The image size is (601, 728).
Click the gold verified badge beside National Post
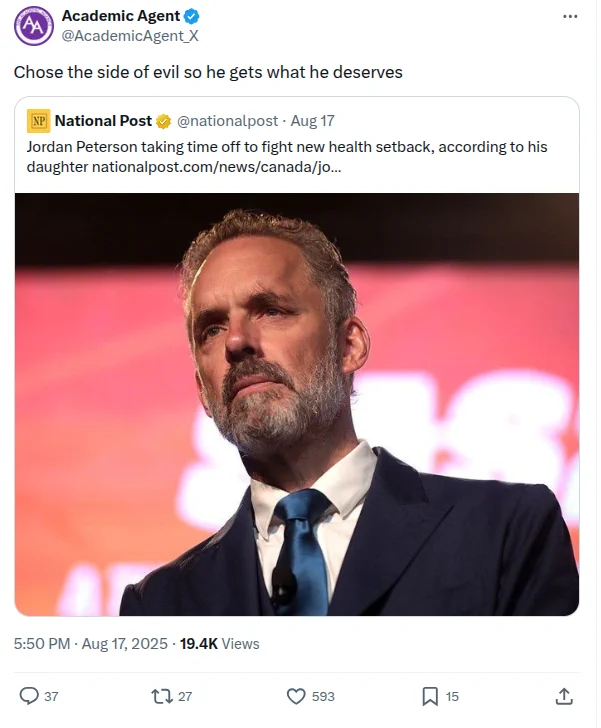pos(163,121)
